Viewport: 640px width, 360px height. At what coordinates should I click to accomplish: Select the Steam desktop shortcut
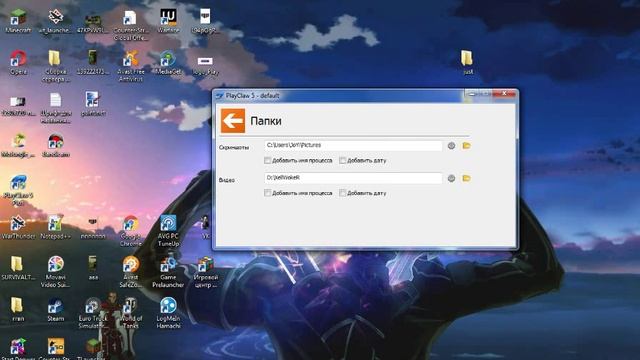click(56, 310)
